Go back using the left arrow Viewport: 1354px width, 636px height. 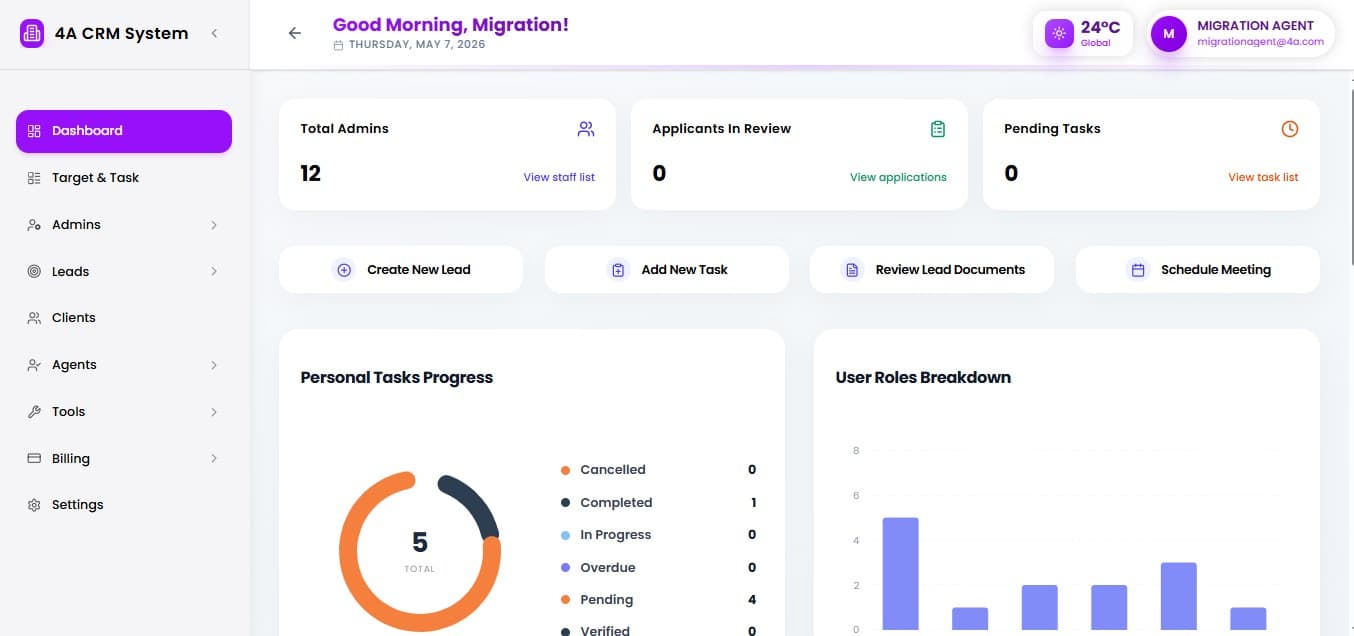click(x=294, y=33)
